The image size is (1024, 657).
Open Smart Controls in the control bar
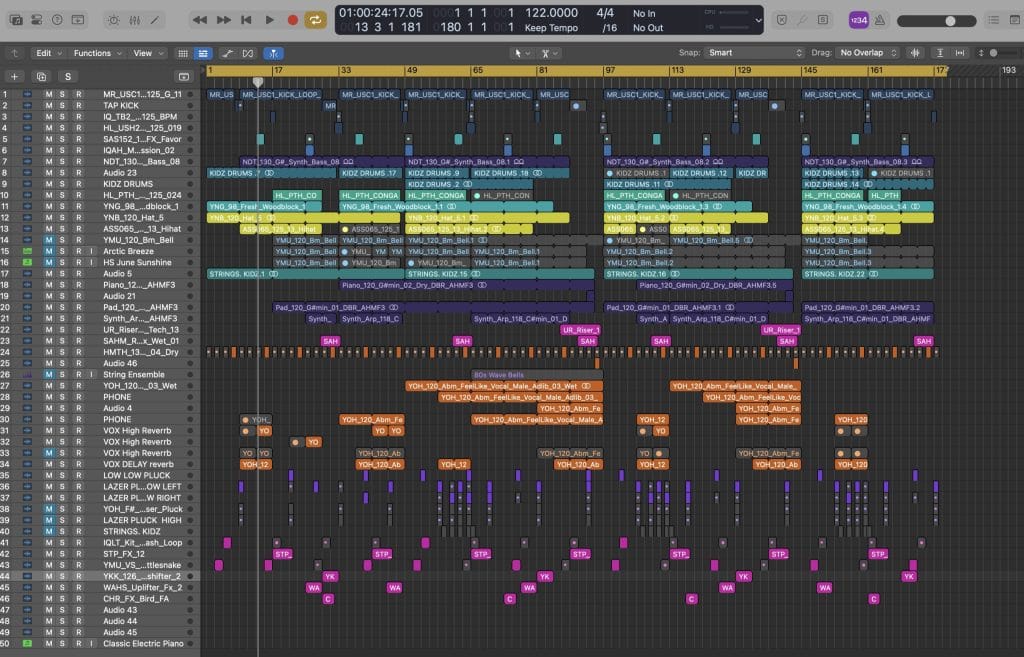click(113, 19)
